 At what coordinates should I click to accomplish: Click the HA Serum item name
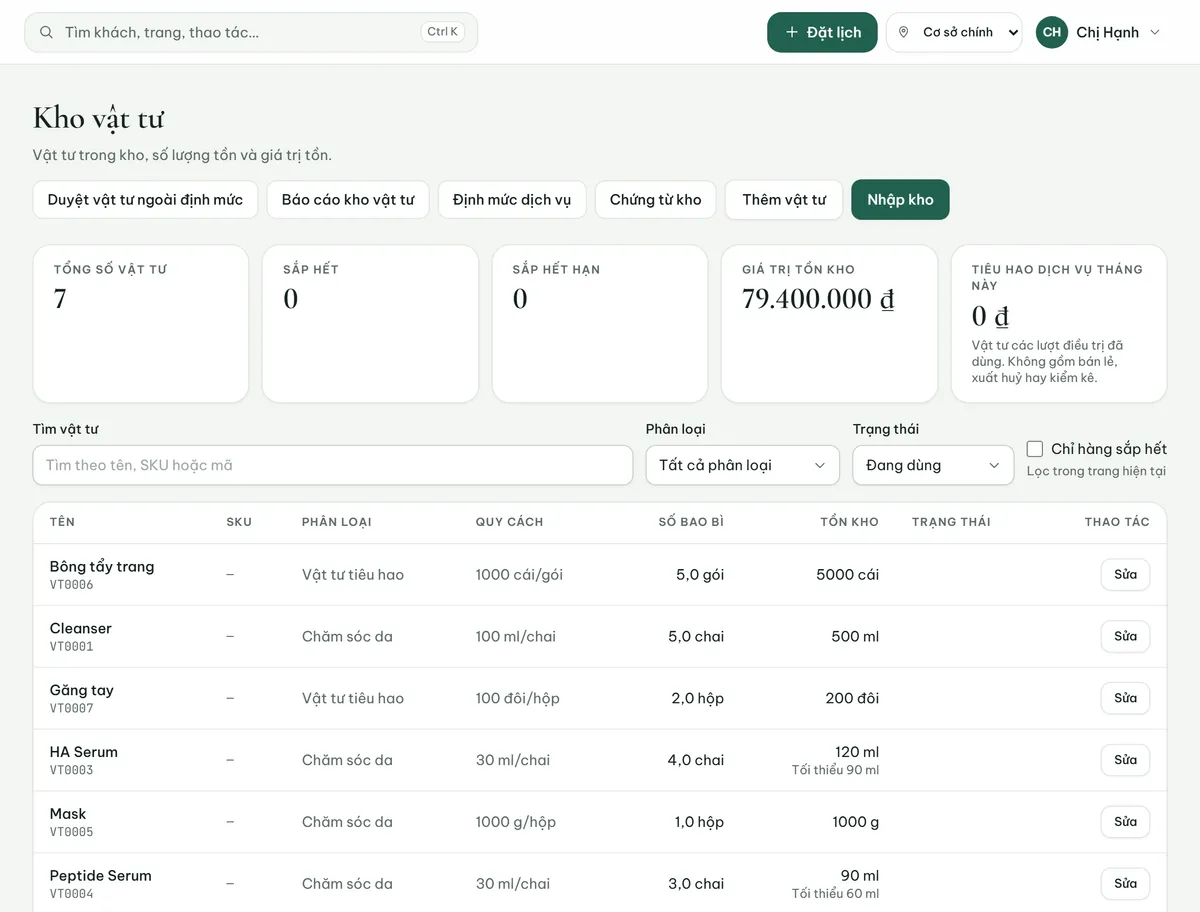(x=84, y=752)
